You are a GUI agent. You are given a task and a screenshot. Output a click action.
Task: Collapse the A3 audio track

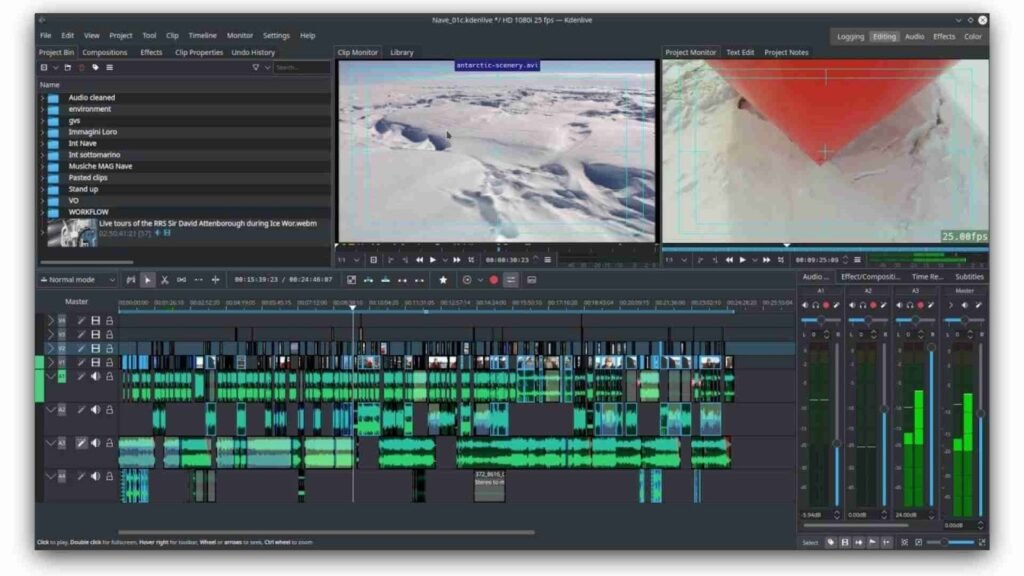point(52,442)
